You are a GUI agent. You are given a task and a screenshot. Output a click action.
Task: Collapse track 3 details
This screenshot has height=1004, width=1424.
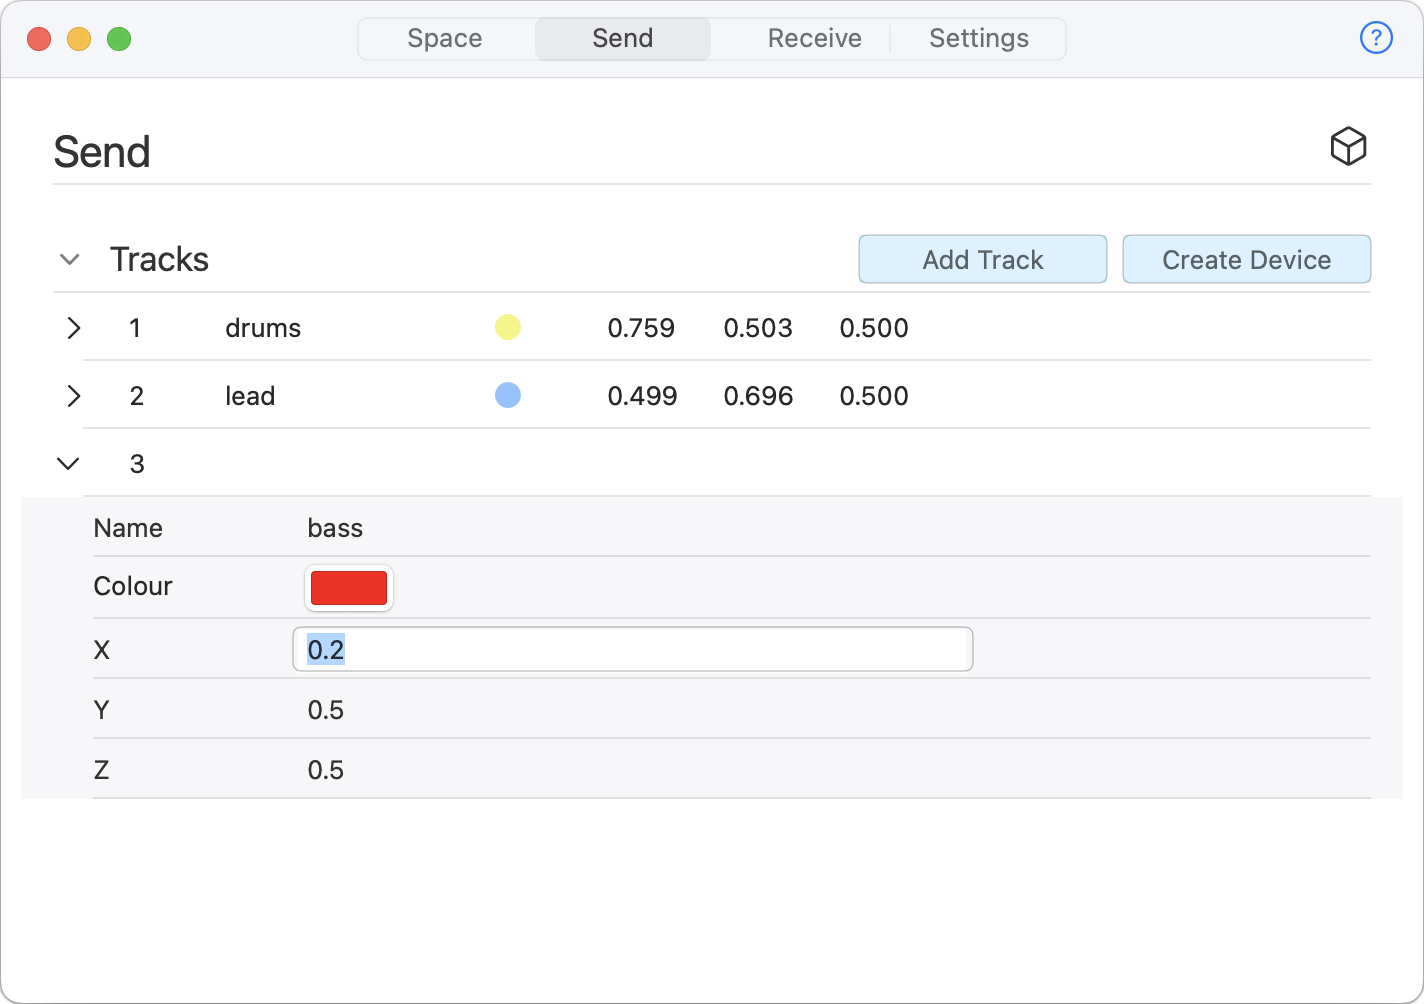point(68,464)
